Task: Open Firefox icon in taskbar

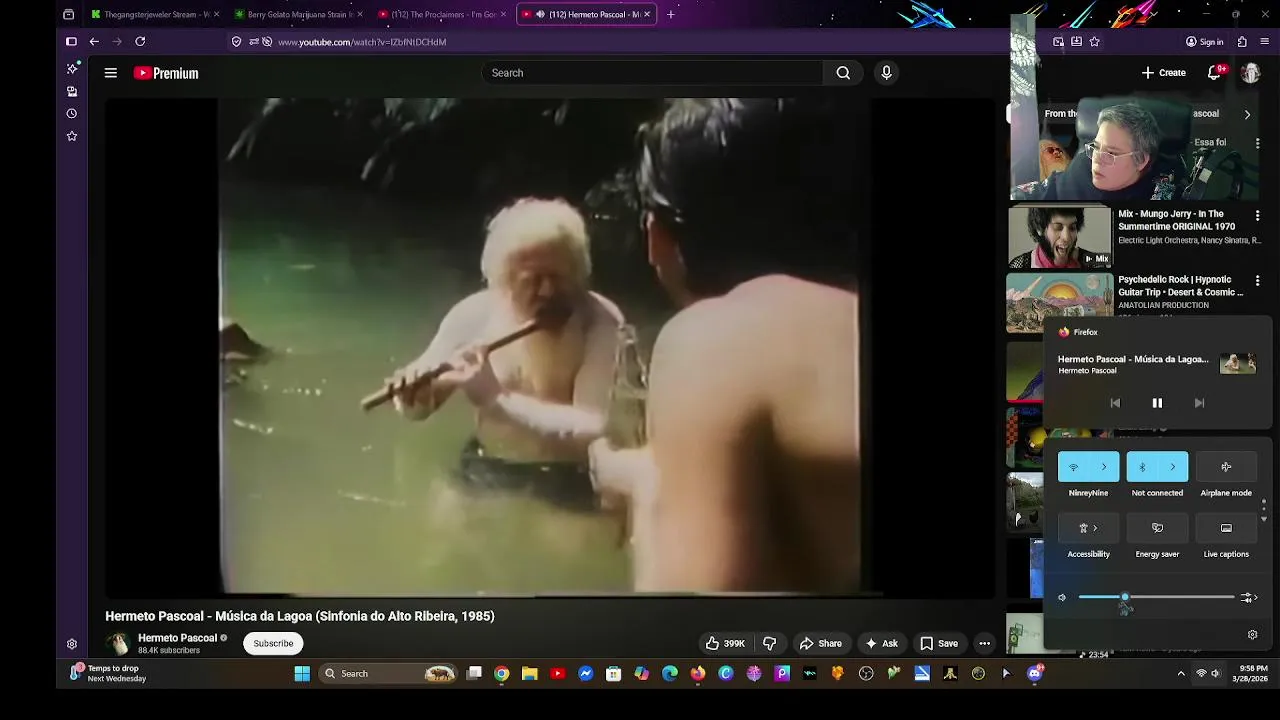Action: tap(698, 674)
